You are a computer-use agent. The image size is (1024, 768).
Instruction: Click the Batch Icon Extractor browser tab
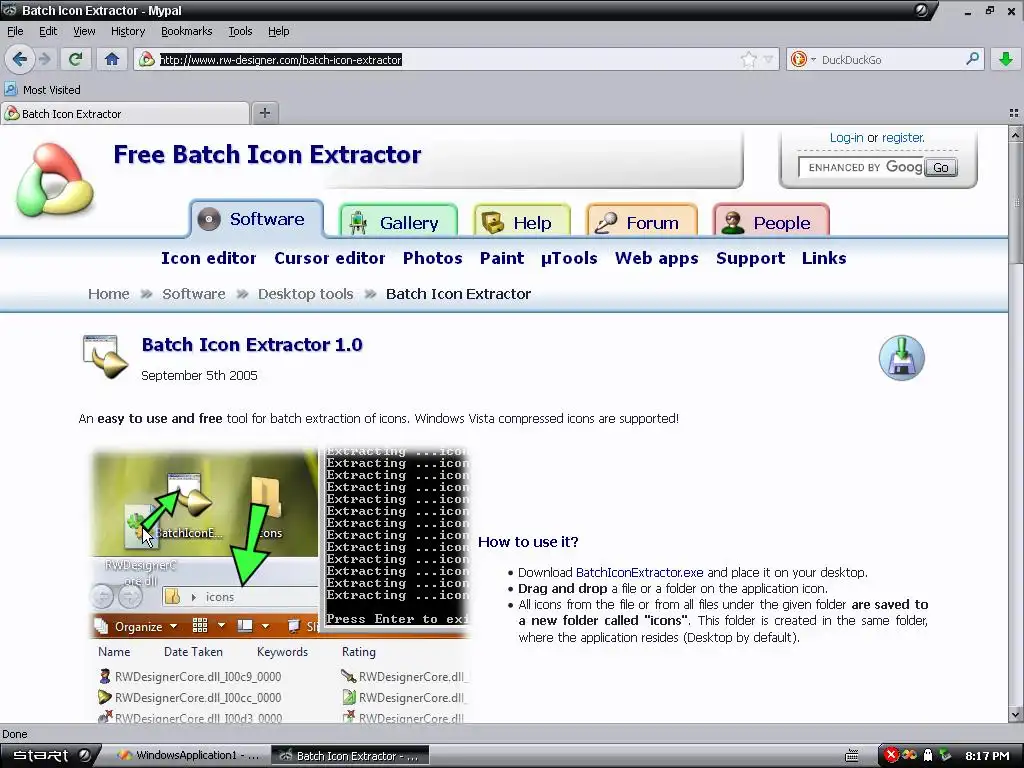pos(125,114)
